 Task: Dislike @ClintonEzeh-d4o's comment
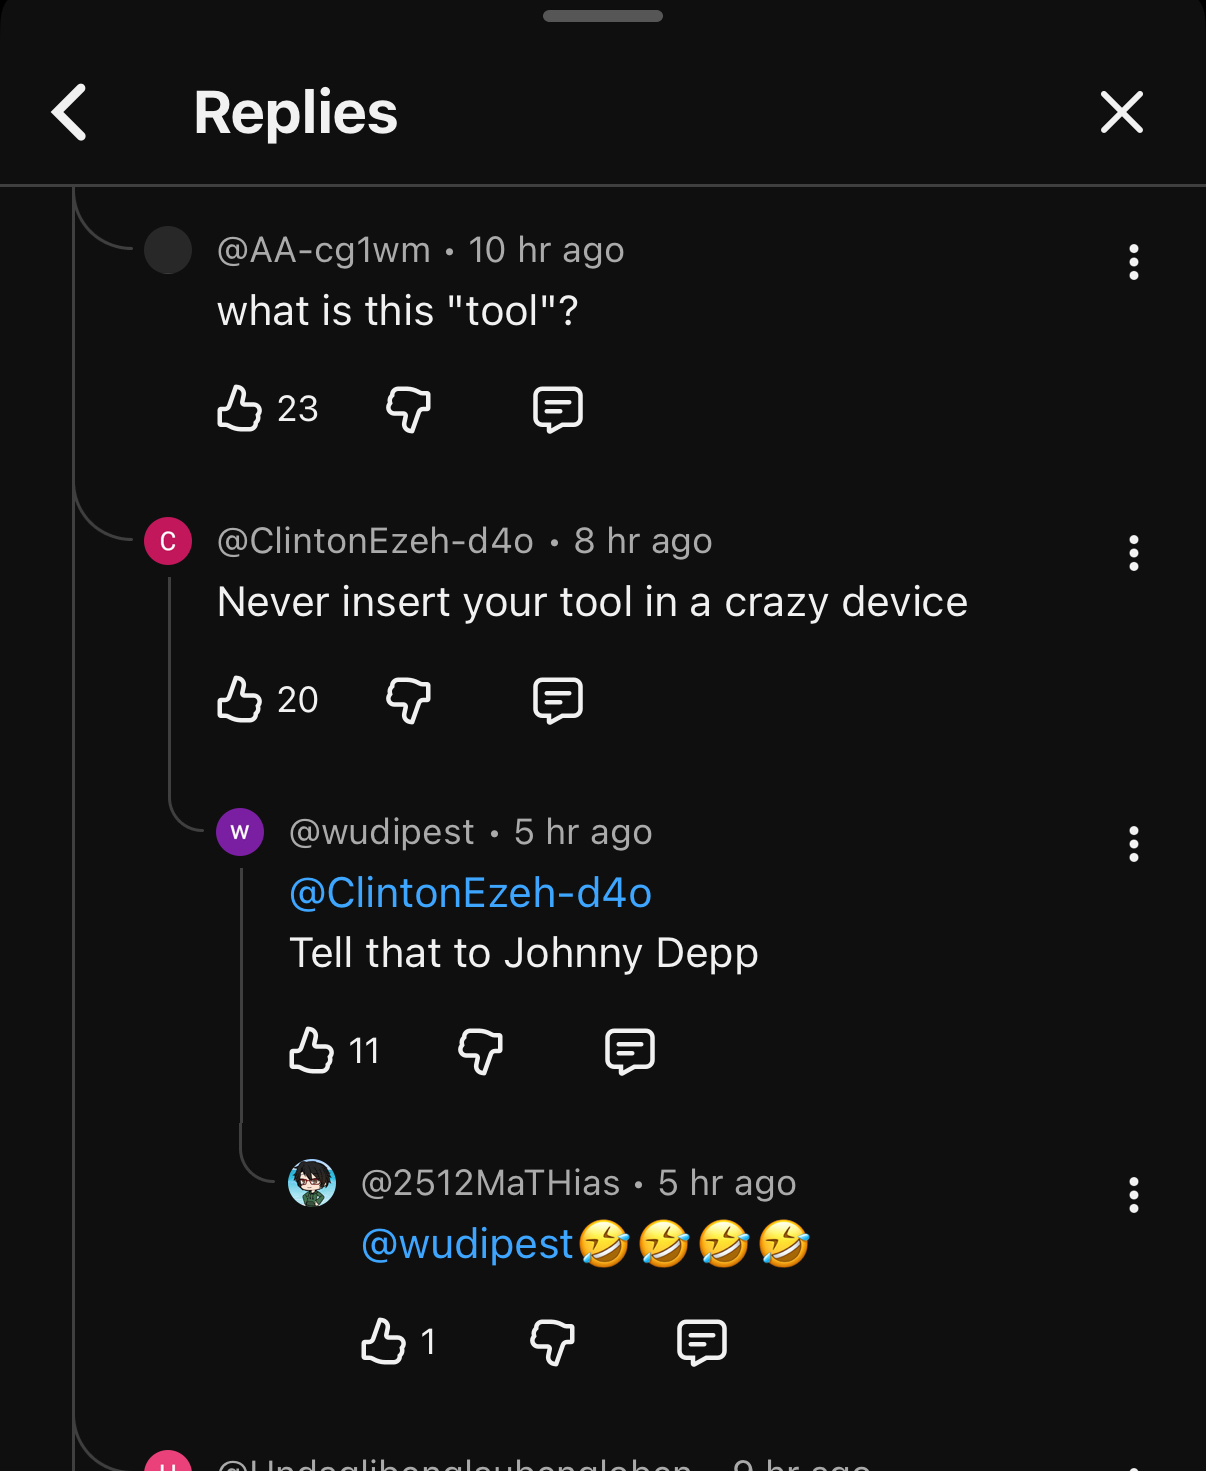408,699
